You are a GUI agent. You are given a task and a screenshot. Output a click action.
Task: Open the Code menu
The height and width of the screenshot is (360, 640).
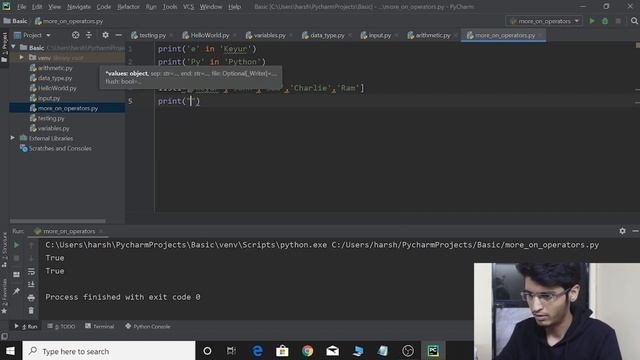[x=104, y=7]
